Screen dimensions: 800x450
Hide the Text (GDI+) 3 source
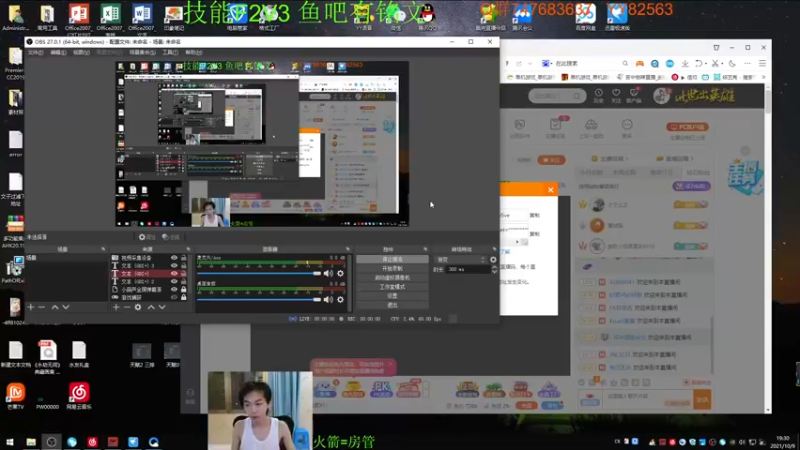click(174, 266)
